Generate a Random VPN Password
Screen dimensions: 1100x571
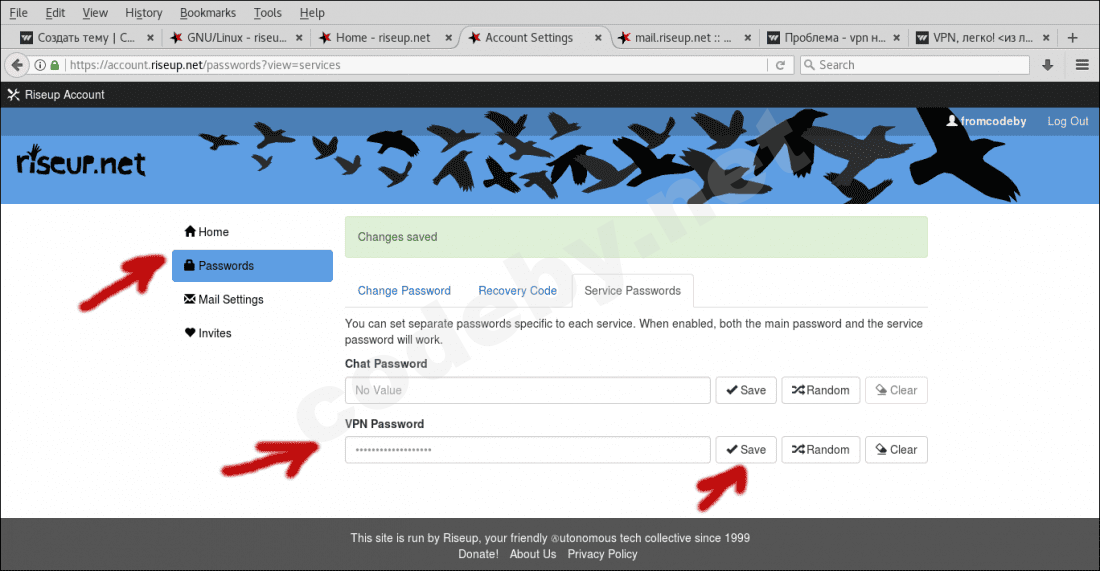[x=821, y=450]
